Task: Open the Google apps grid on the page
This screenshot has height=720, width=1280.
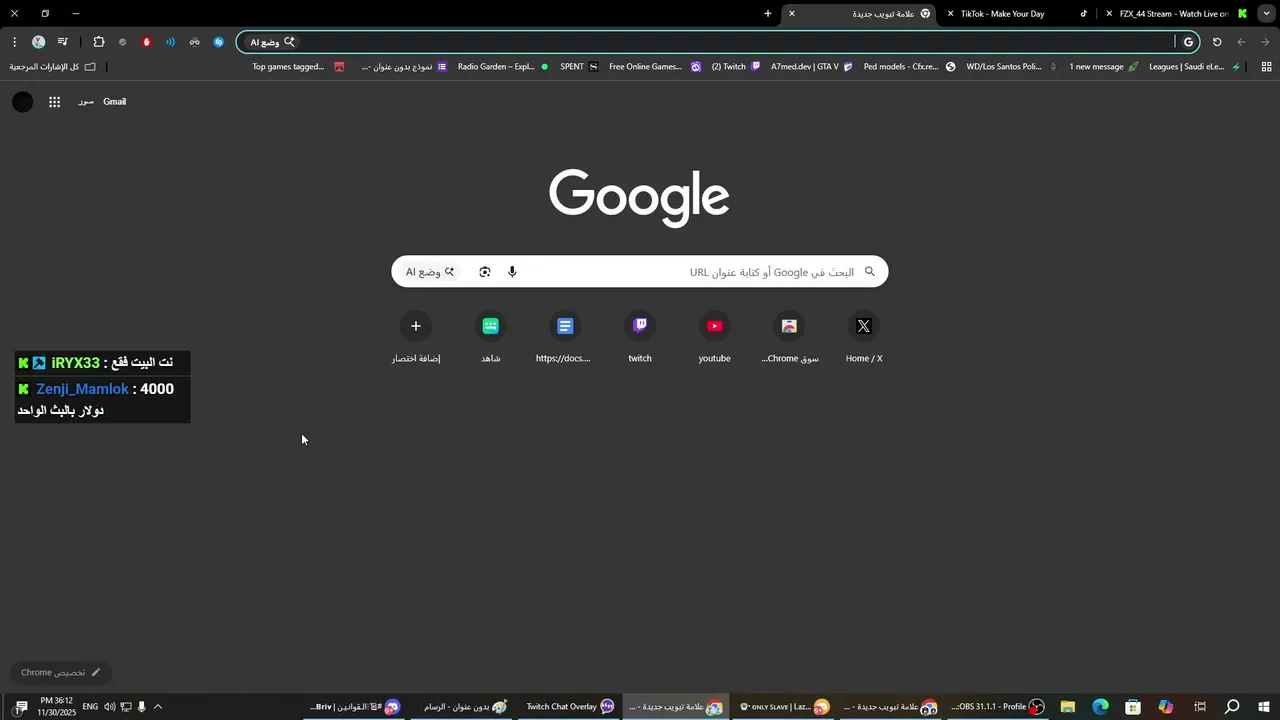Action: (55, 102)
